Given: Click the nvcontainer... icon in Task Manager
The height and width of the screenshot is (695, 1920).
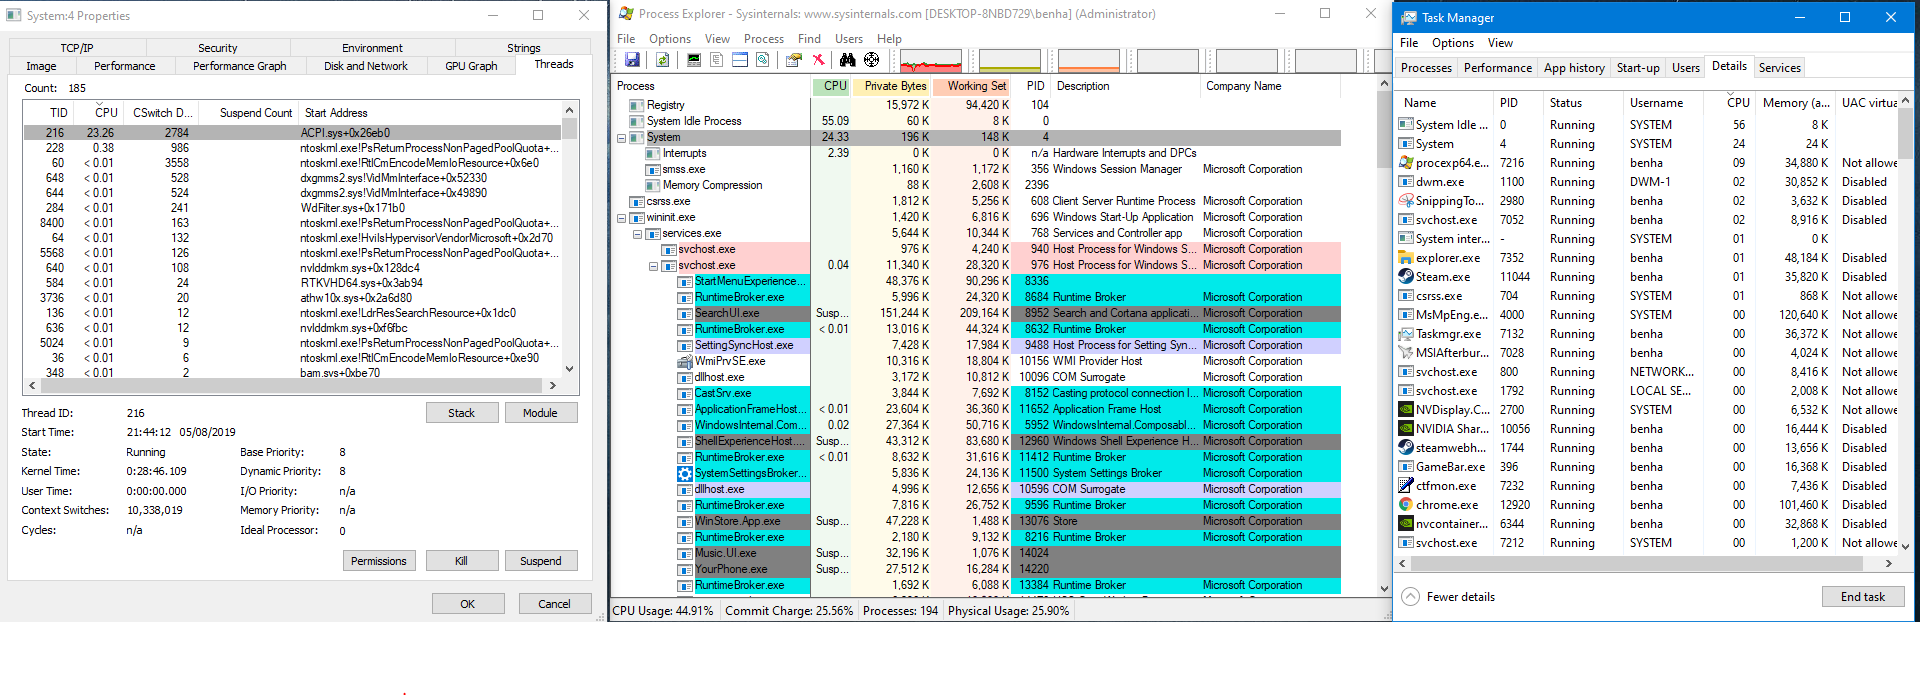Looking at the screenshot, I should point(1406,524).
